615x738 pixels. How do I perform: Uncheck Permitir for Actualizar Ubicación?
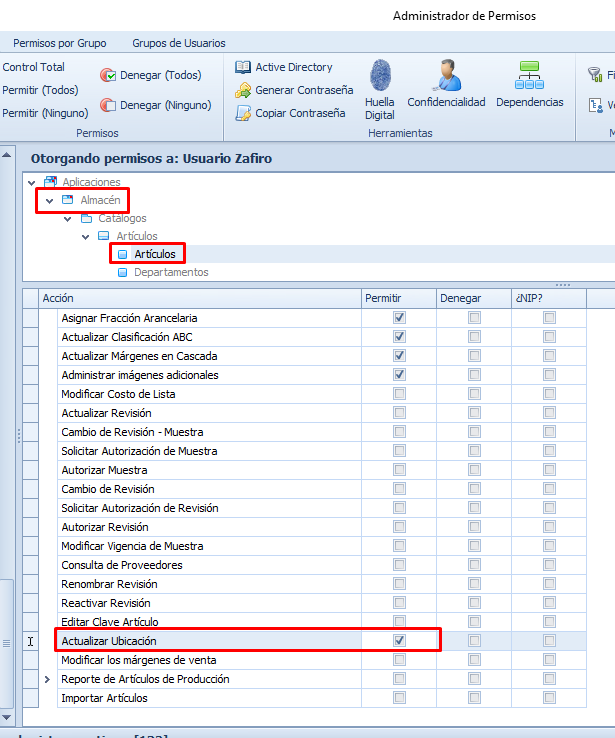[x=400, y=641]
